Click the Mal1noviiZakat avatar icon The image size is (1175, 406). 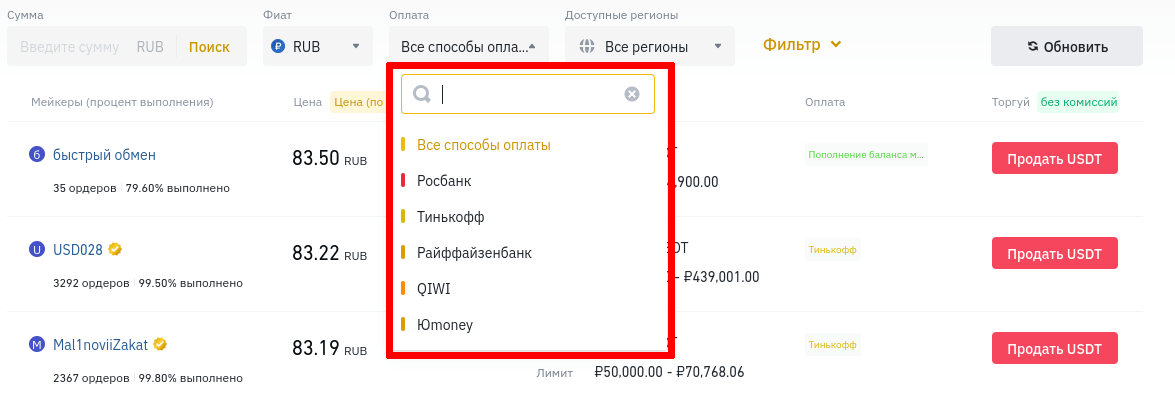click(37, 345)
